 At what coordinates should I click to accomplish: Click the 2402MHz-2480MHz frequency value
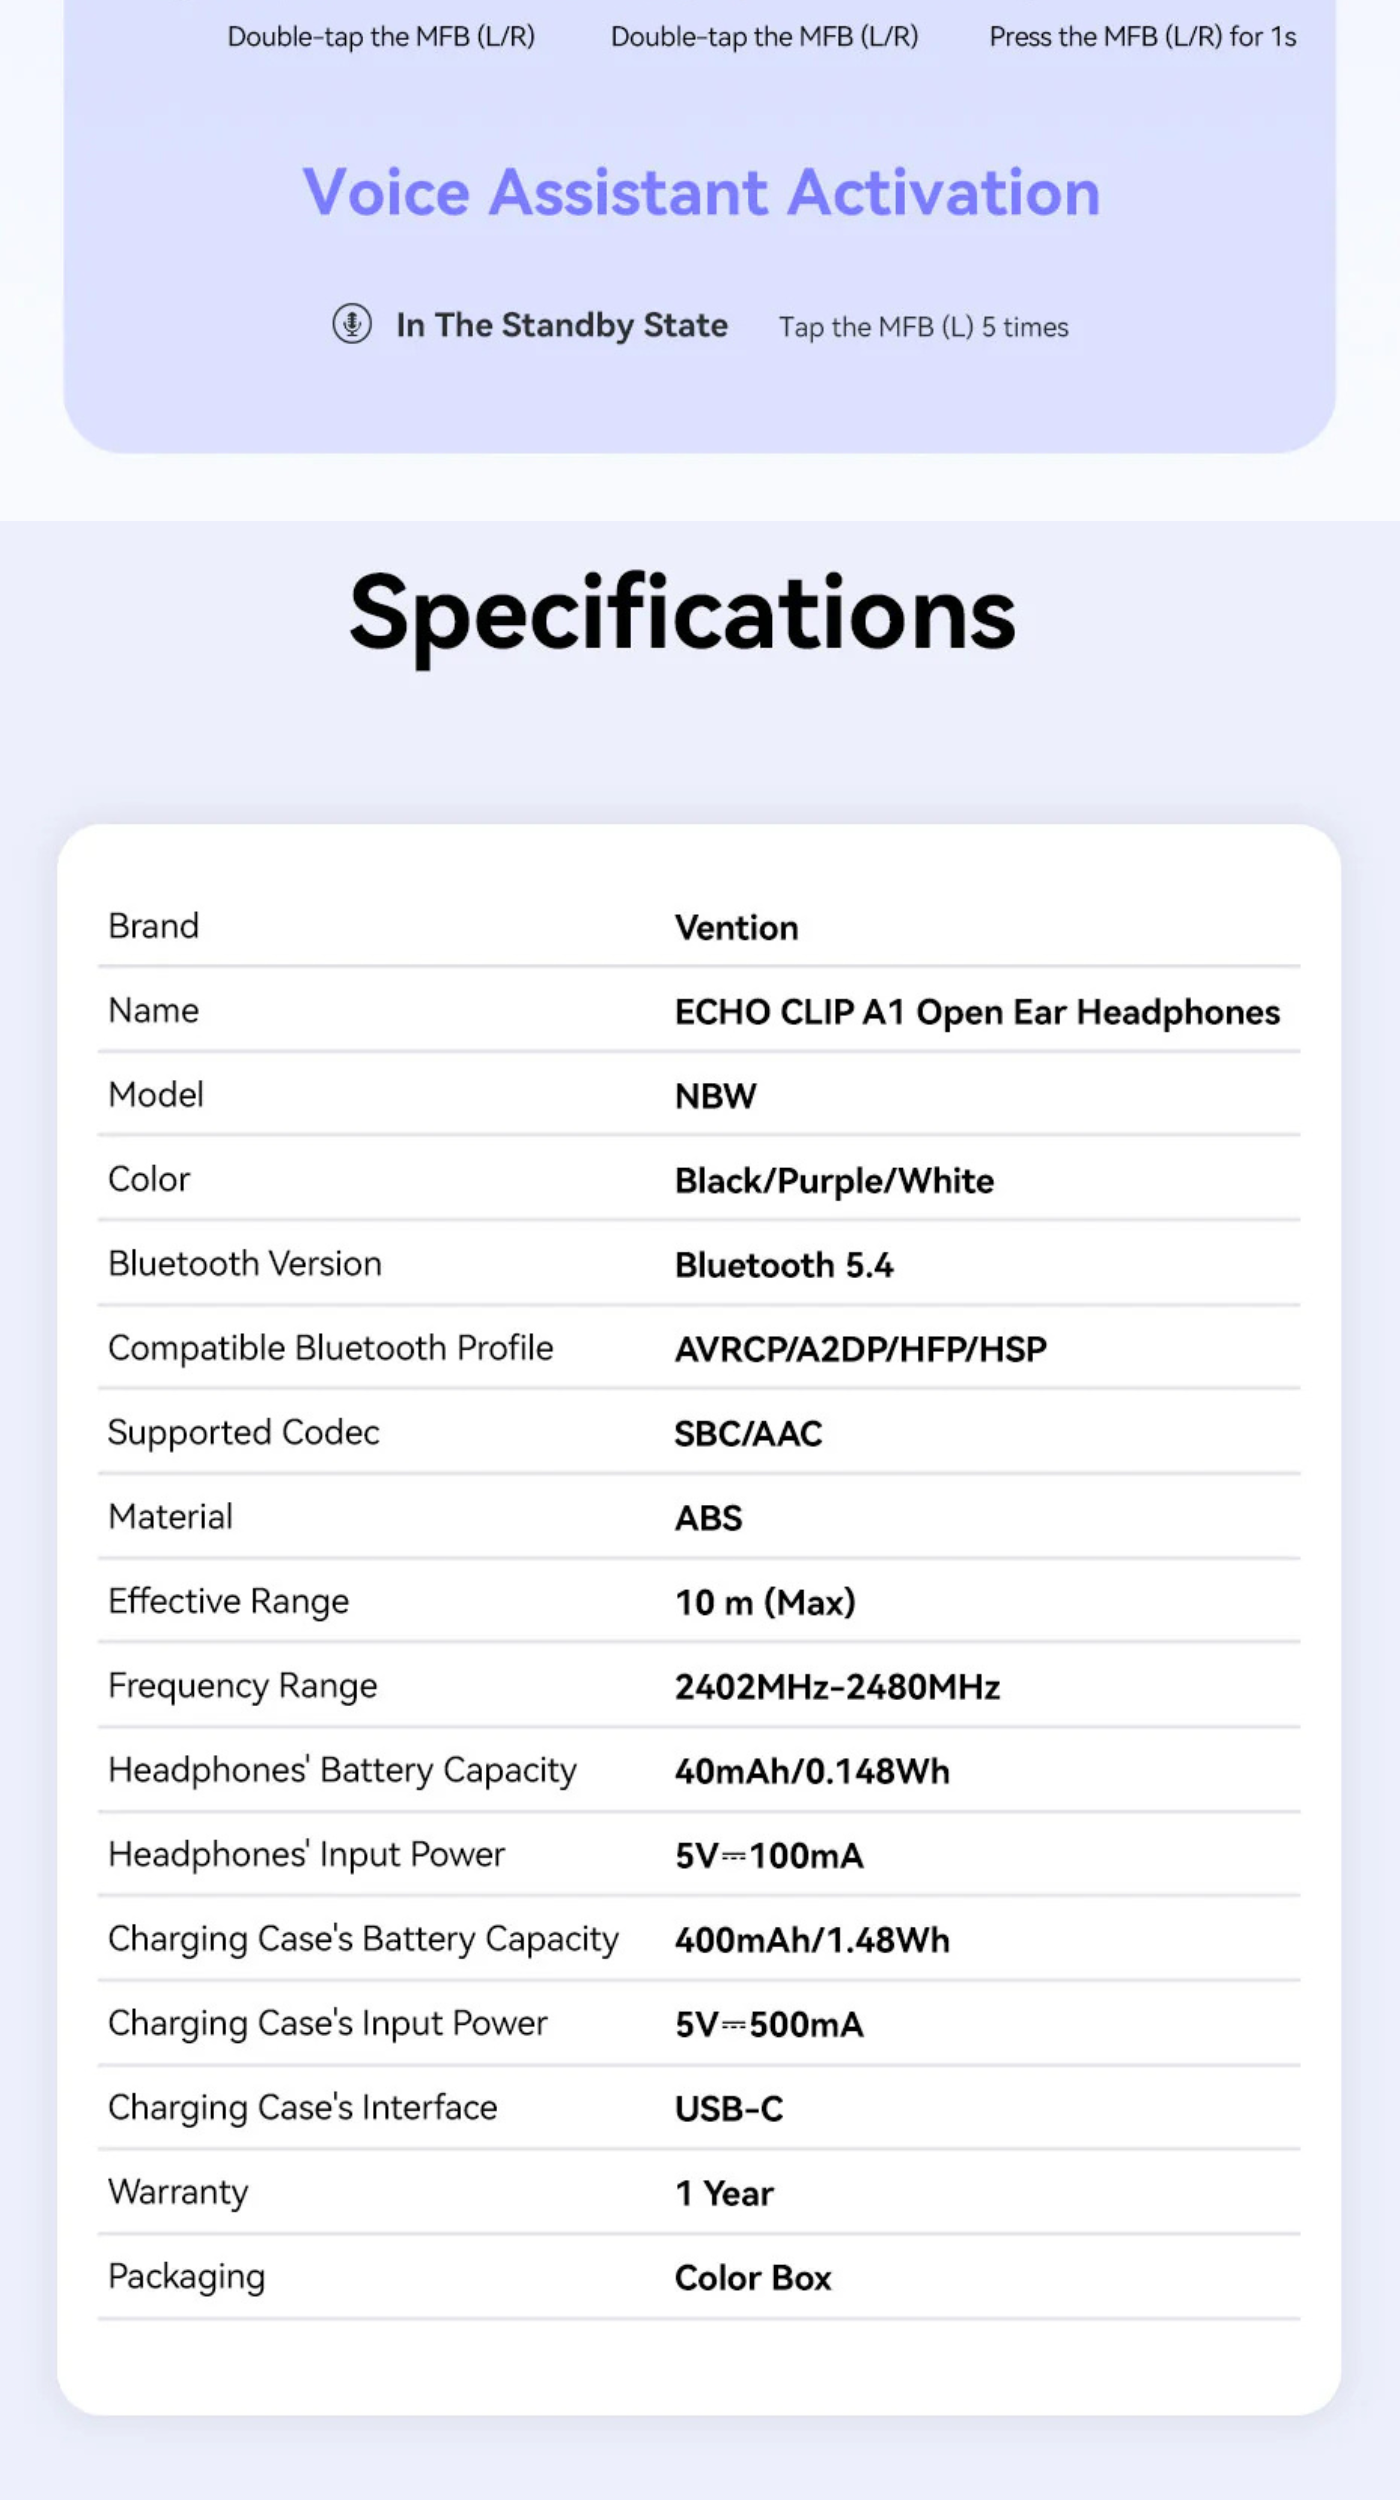[x=837, y=1687]
